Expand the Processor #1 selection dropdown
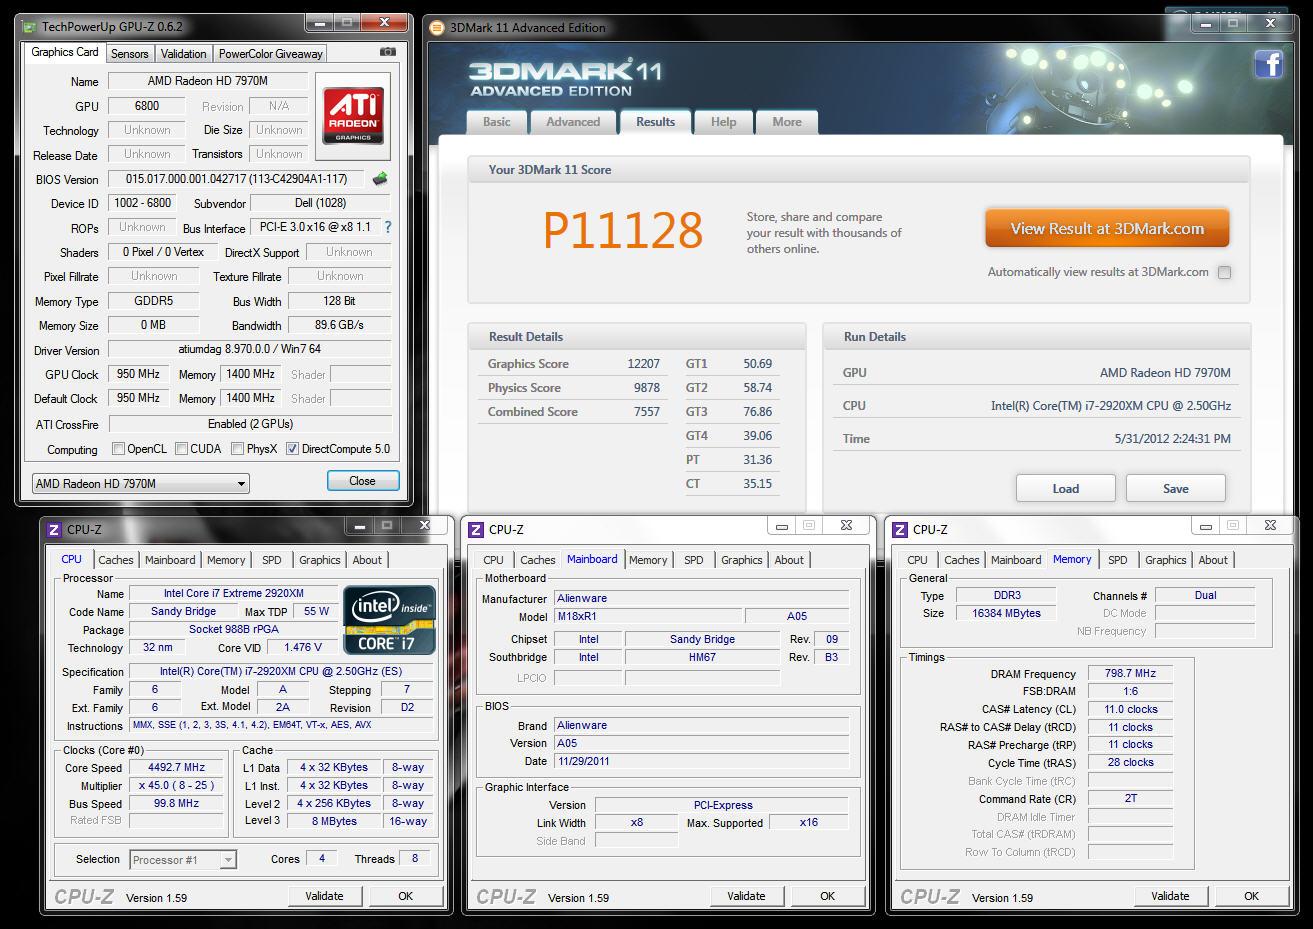Screen dimensions: 1313x929 coord(182,860)
